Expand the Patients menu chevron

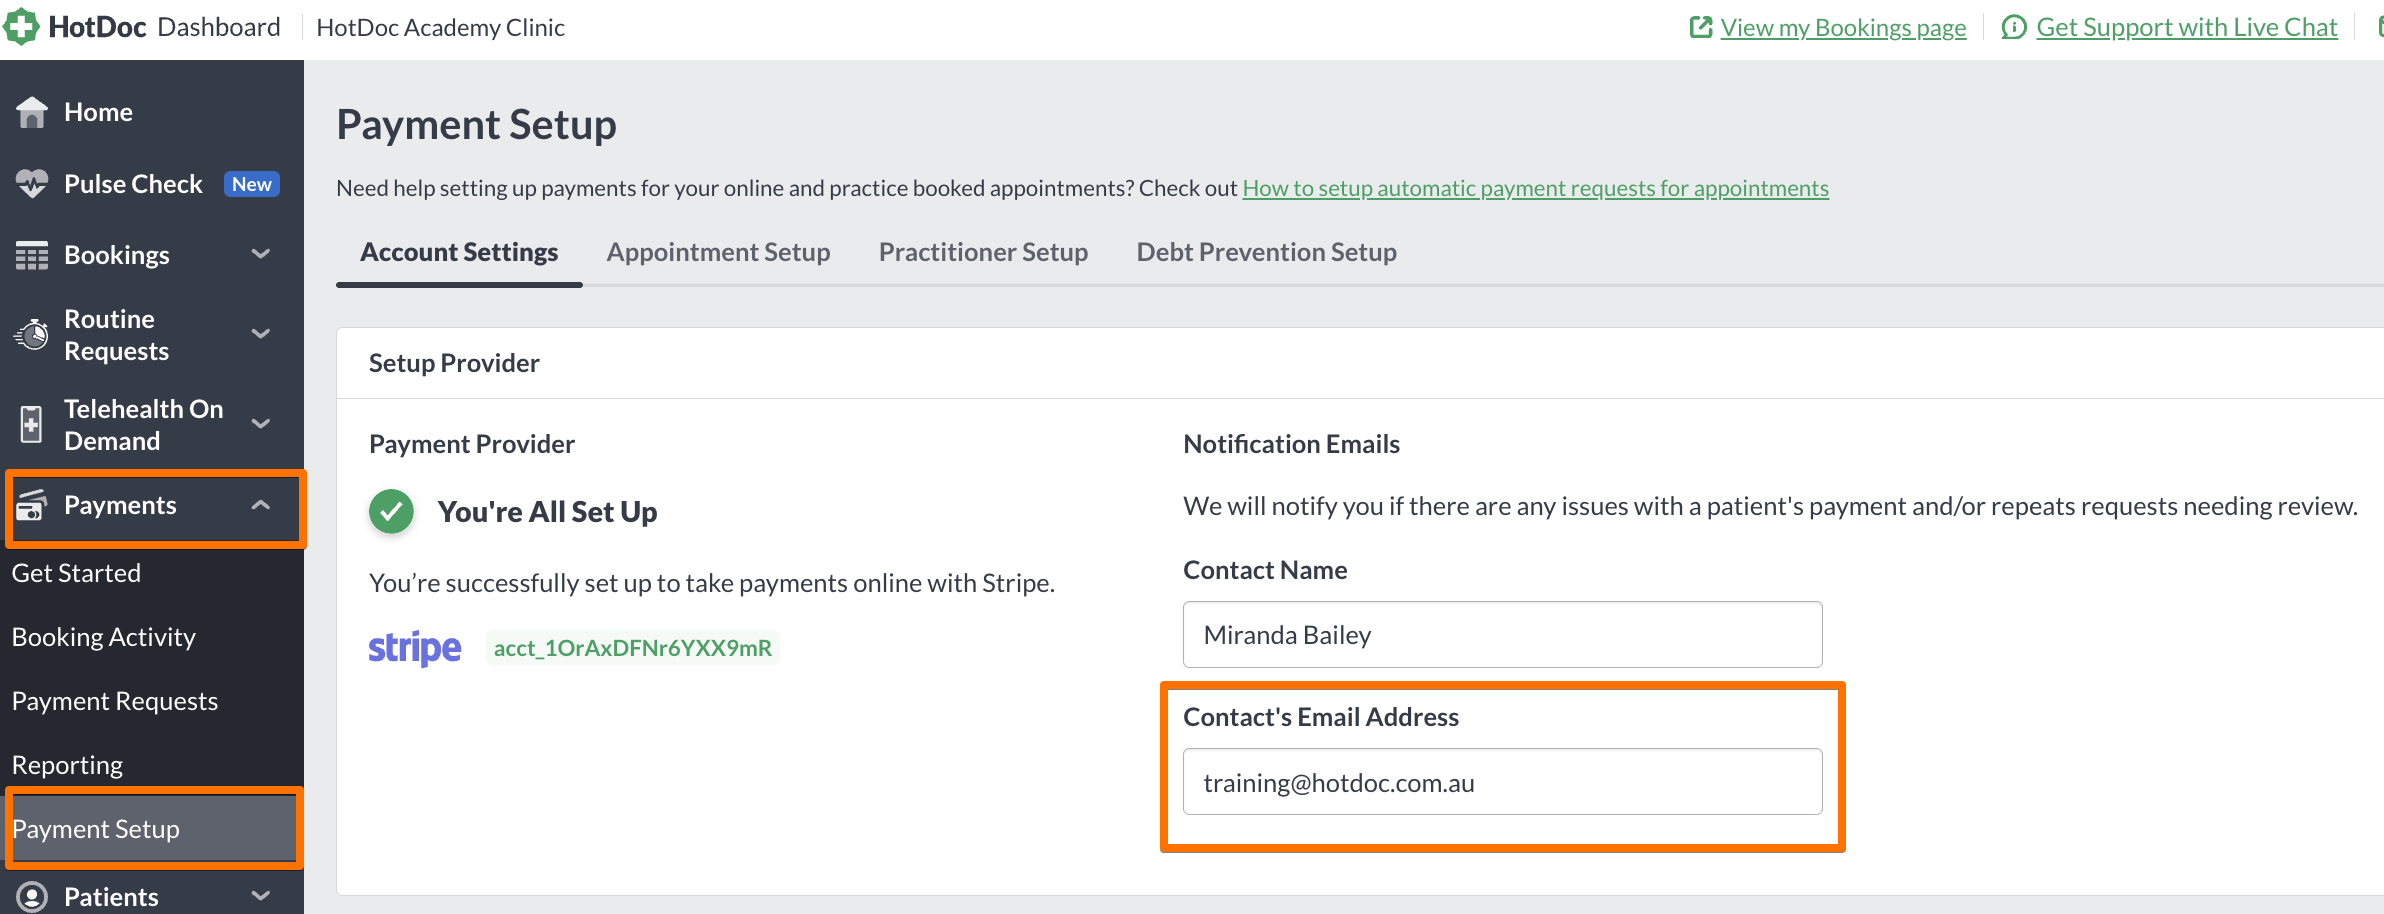coord(261,896)
